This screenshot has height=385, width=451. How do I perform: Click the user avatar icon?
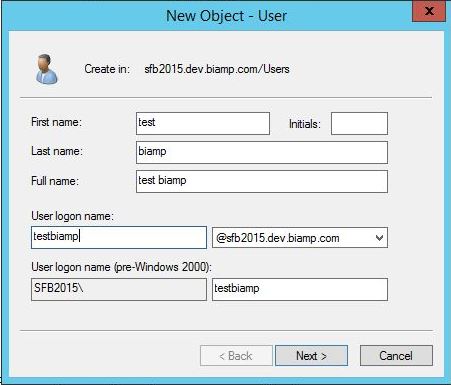(47, 69)
